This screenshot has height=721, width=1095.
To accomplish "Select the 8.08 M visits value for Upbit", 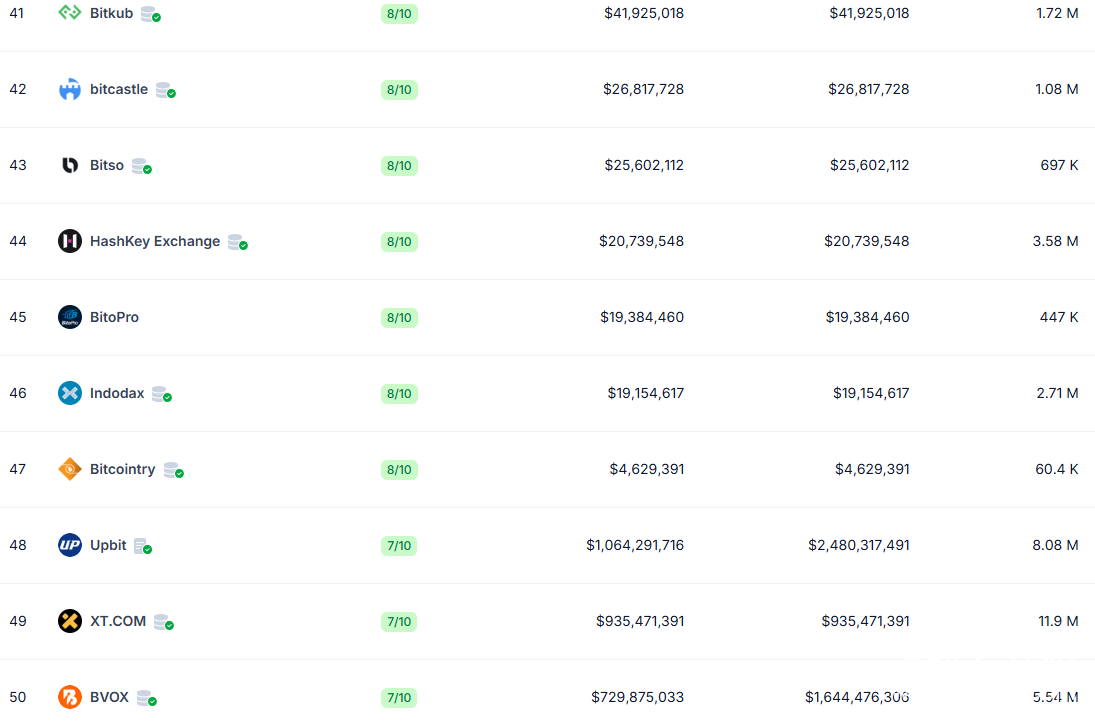I will click(x=1055, y=545).
